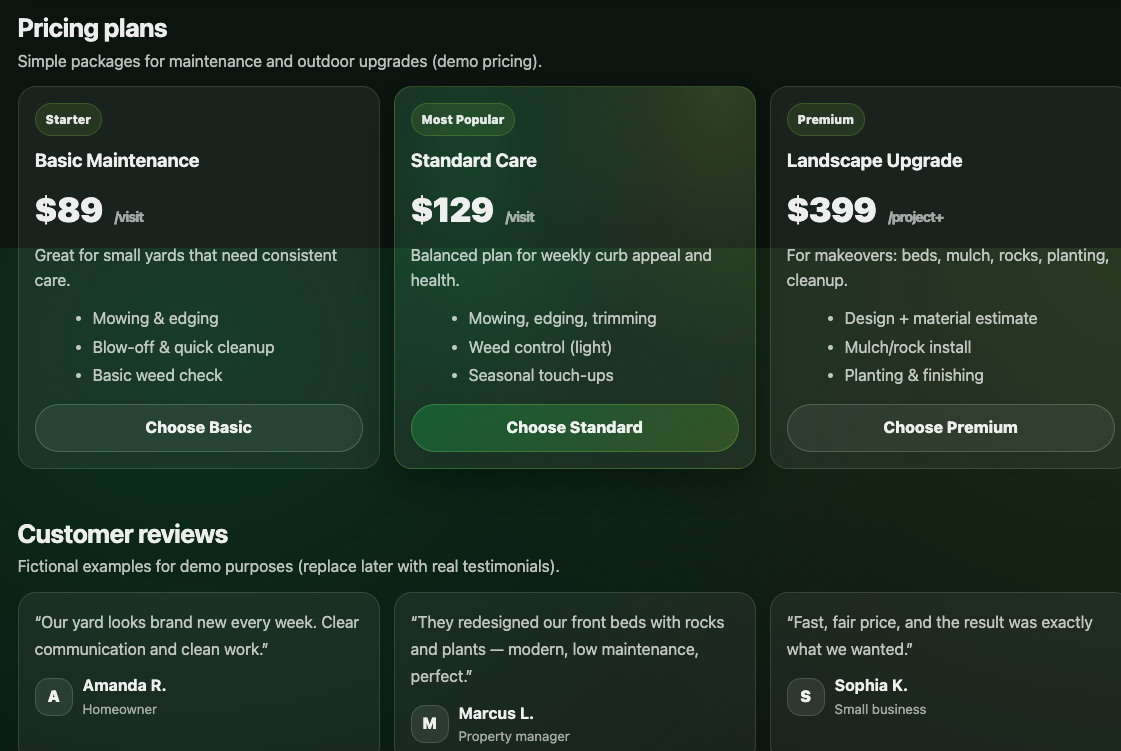Click the $399 price
This screenshot has height=751, width=1121.
tap(831, 210)
